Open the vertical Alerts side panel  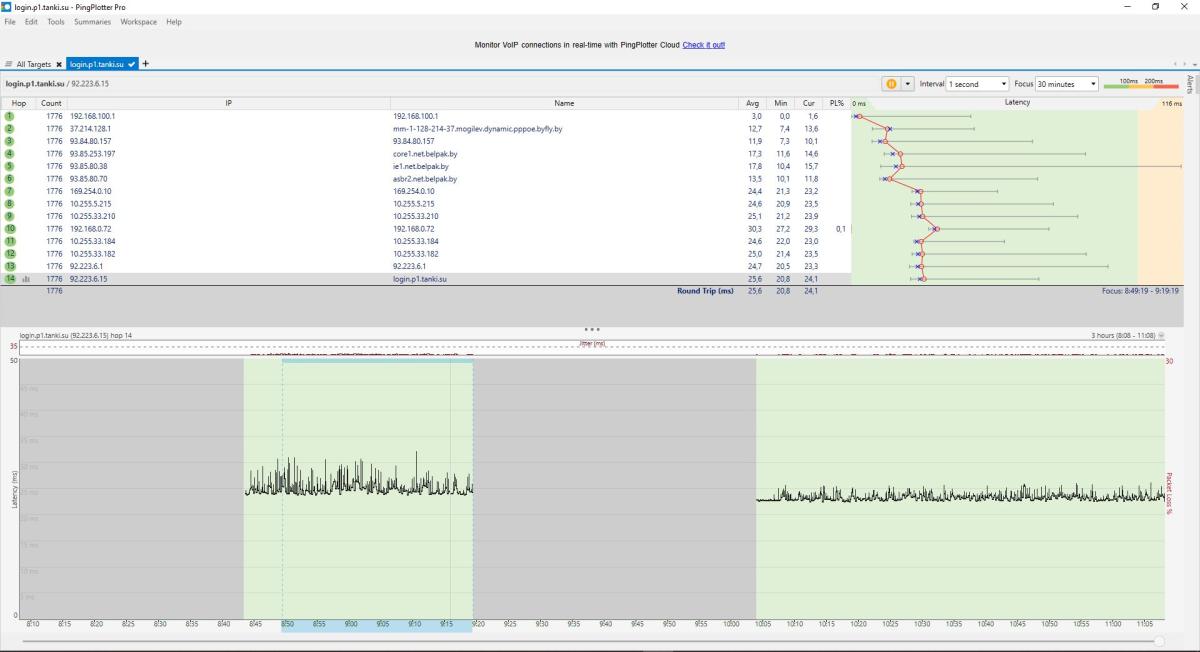1190,84
